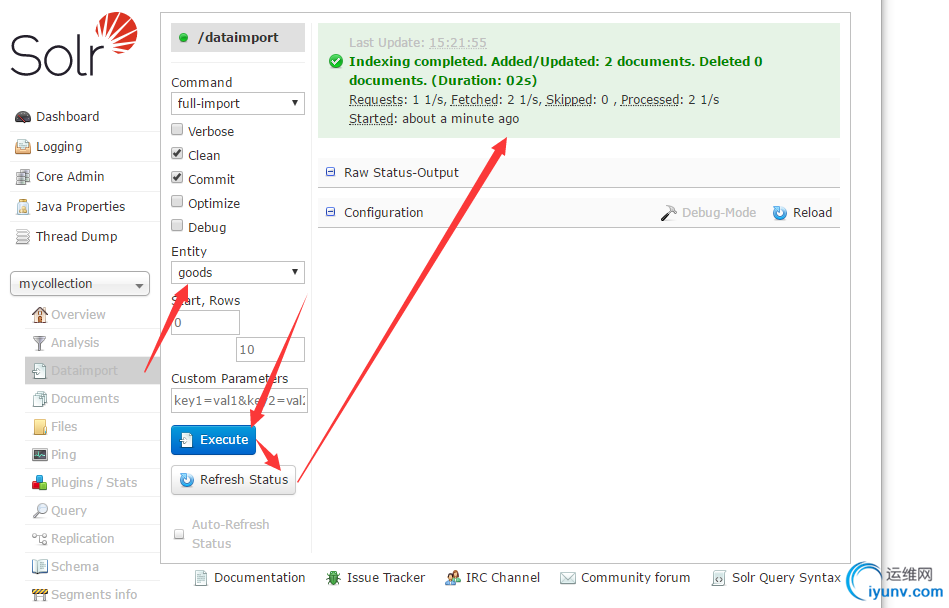Enable the Debug checkbox
Viewport: 949px width, 608px height.
tap(177, 226)
